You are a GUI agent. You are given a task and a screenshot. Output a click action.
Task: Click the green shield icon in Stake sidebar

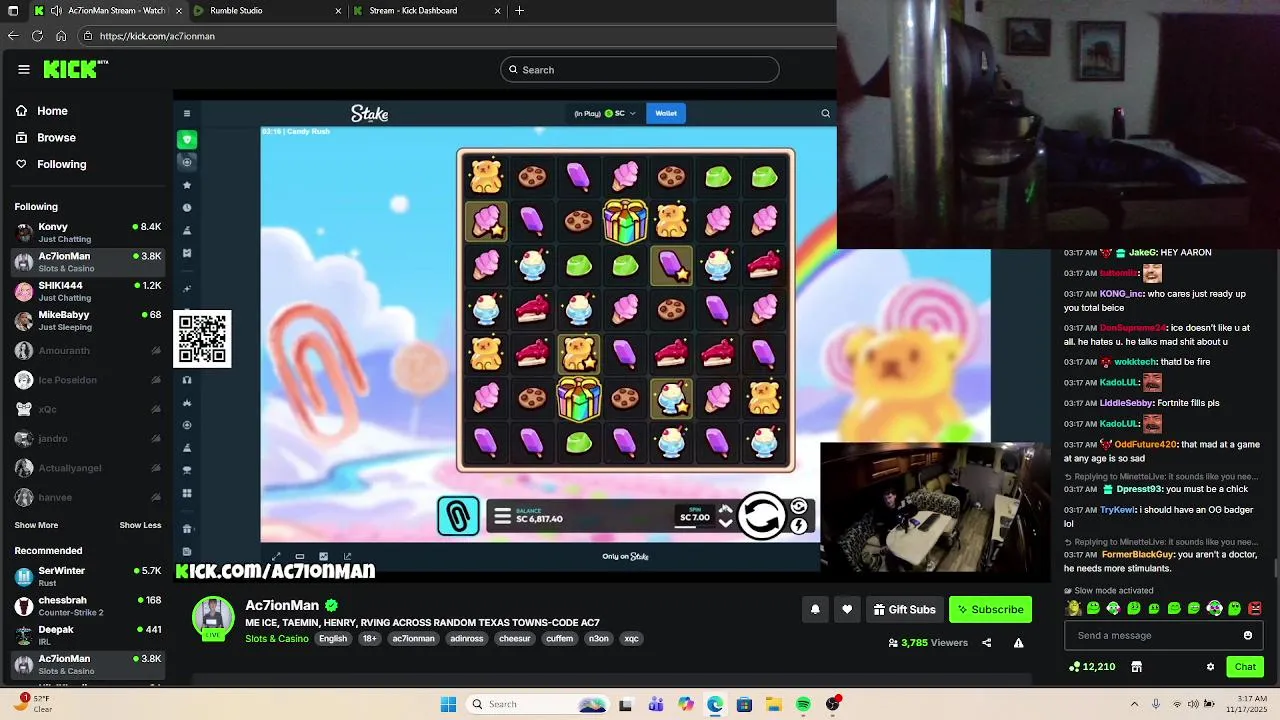click(187, 139)
